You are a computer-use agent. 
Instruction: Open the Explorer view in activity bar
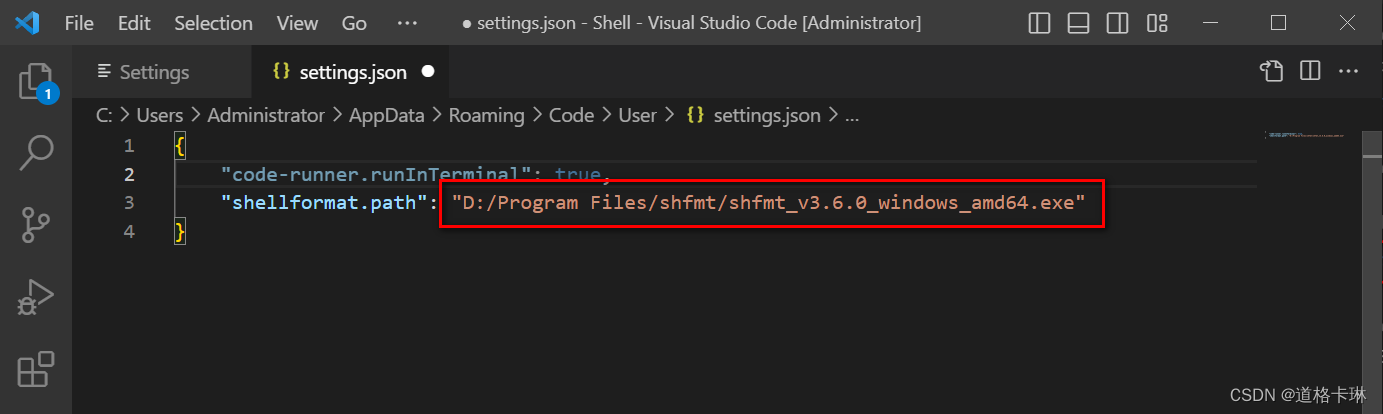click(x=36, y=82)
